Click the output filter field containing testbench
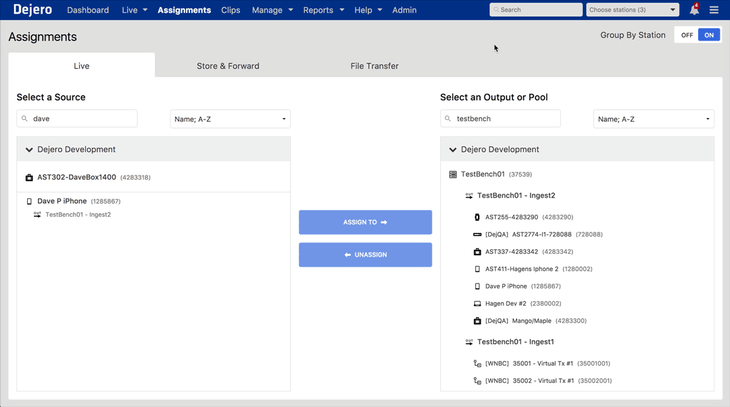Viewport: 730px width, 407px height. click(x=500, y=119)
